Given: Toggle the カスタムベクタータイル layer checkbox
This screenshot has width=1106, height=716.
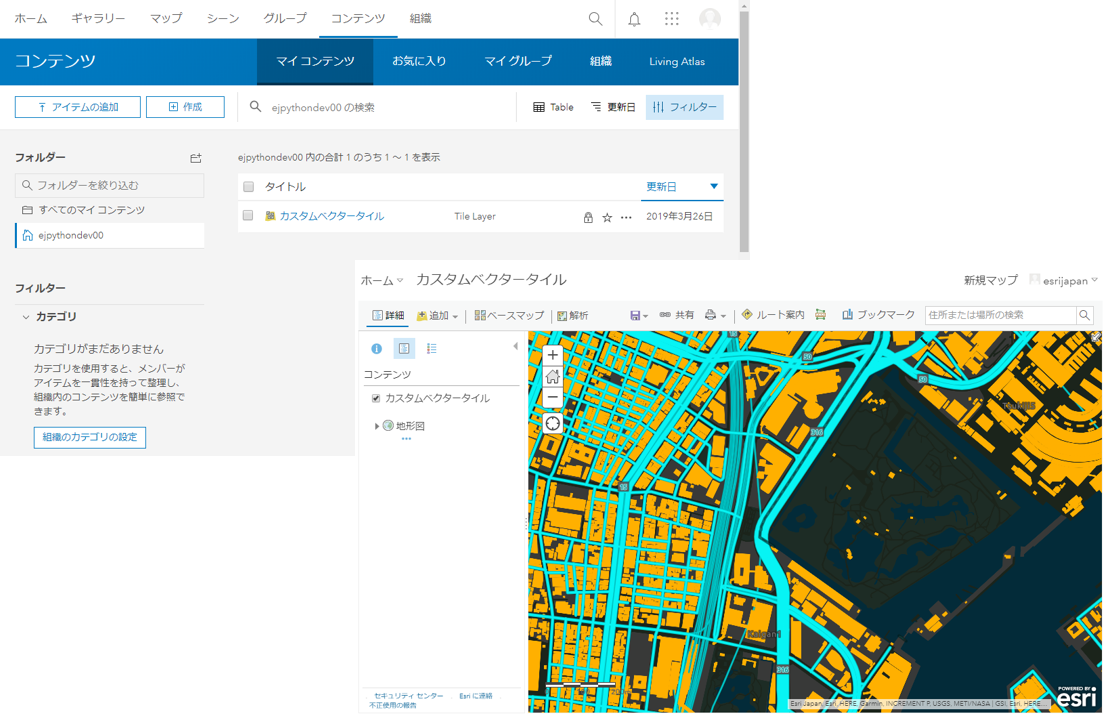Looking at the screenshot, I should point(376,399).
